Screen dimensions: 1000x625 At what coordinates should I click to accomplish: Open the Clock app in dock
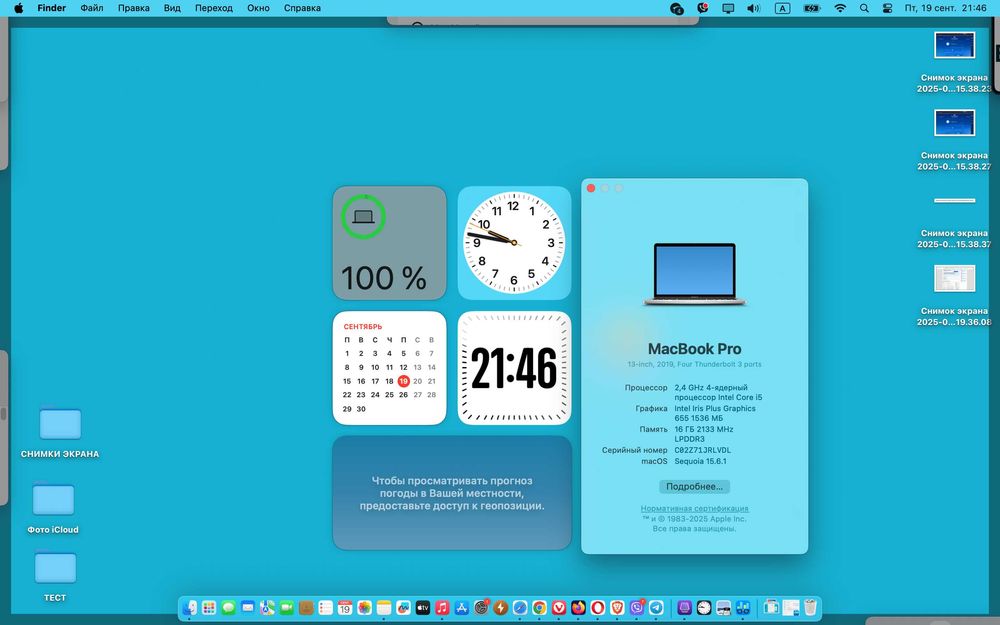click(x=703, y=608)
